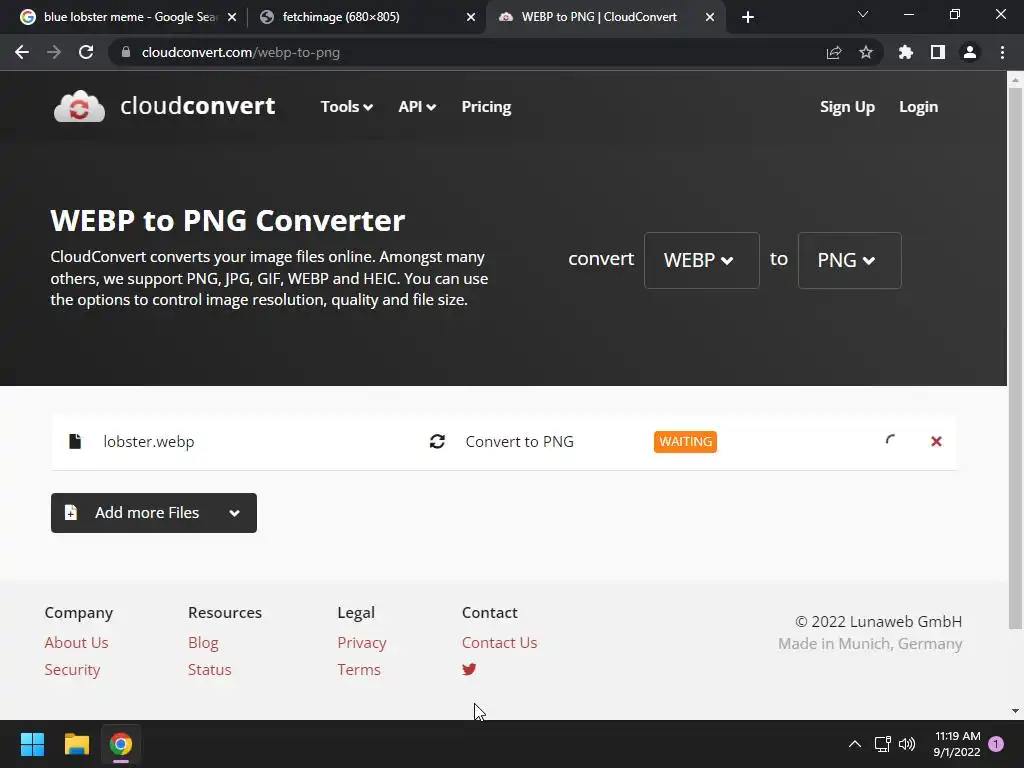The image size is (1024, 768).
Task: Remove lobster.webp with the red X
Action: click(936, 441)
